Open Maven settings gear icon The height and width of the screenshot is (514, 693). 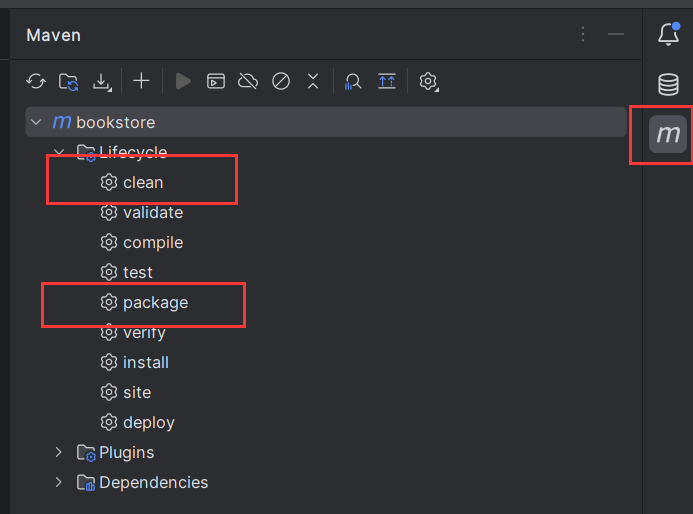(x=429, y=81)
